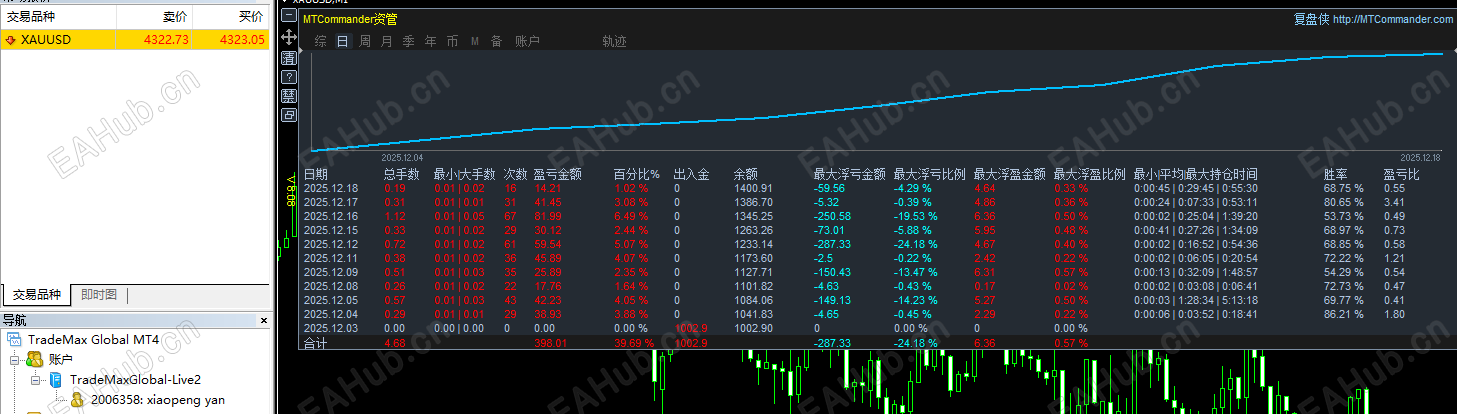Open the http://MTCommander.com link
1457x414 pixels.
click(1393, 19)
